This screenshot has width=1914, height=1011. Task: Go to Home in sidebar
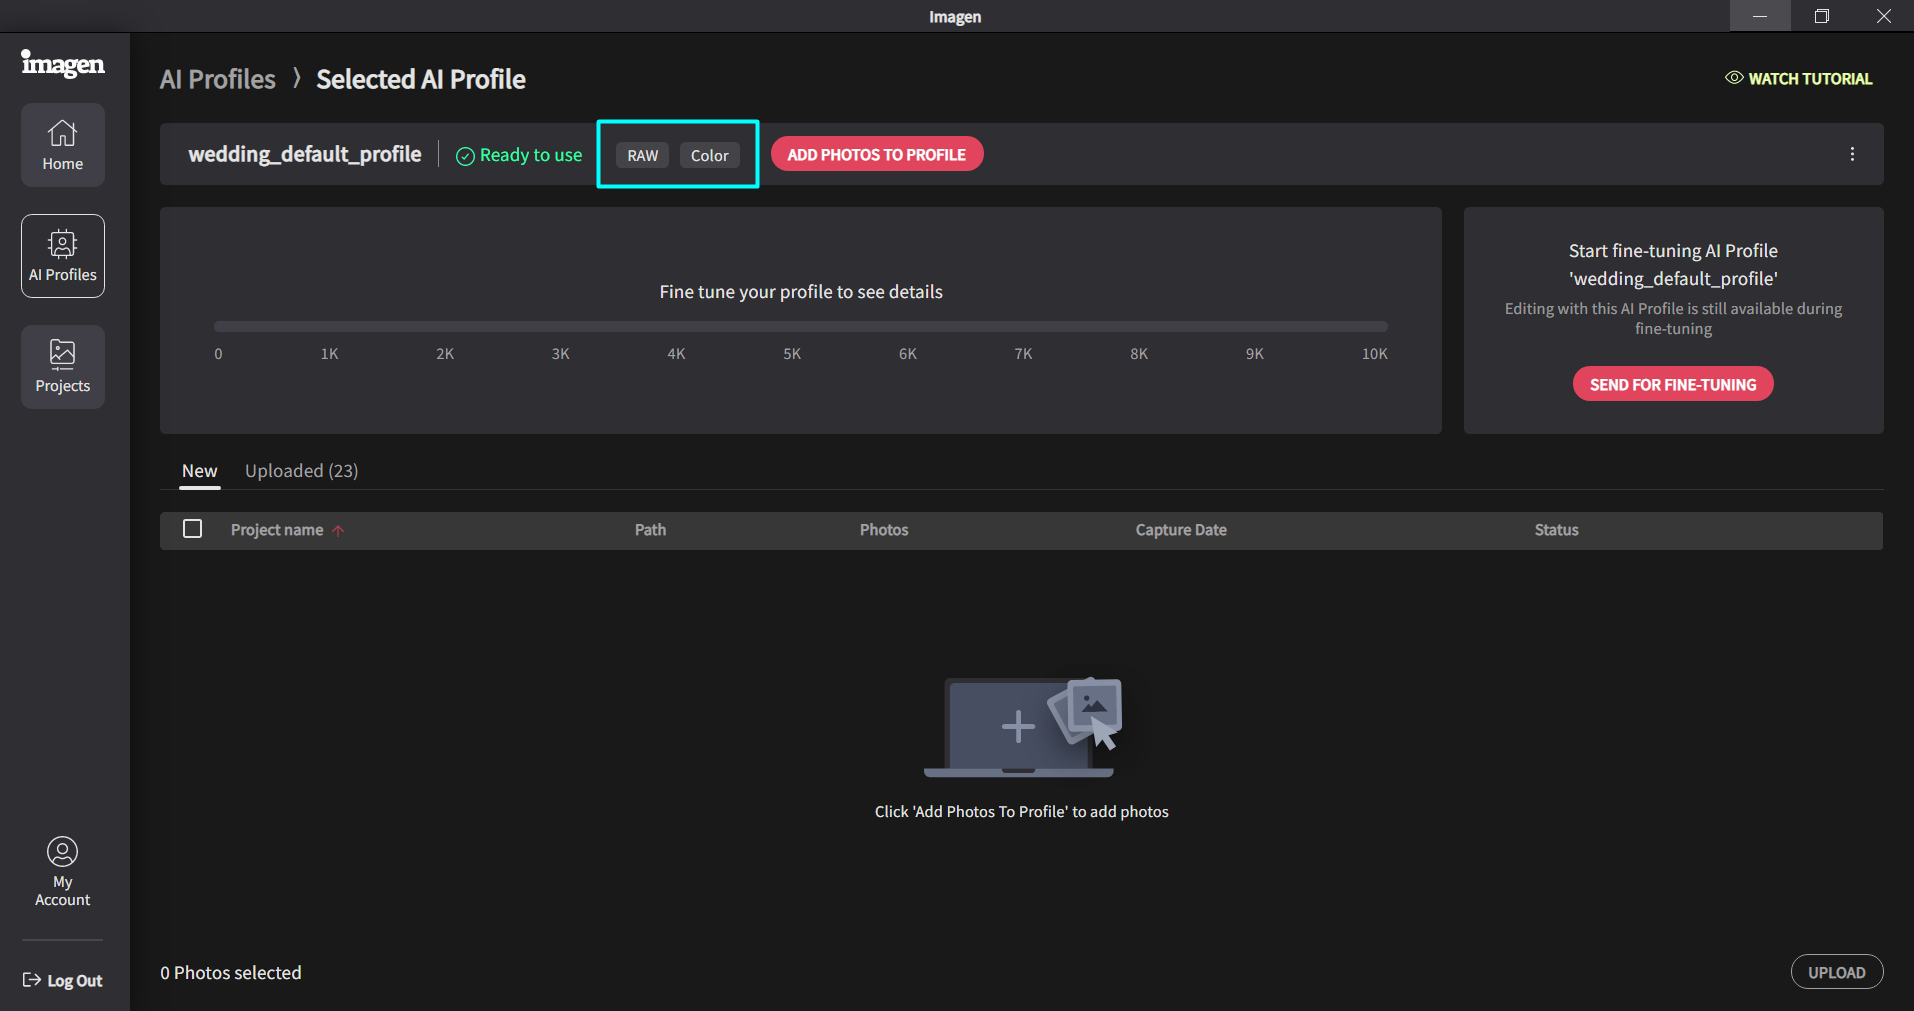coord(63,145)
